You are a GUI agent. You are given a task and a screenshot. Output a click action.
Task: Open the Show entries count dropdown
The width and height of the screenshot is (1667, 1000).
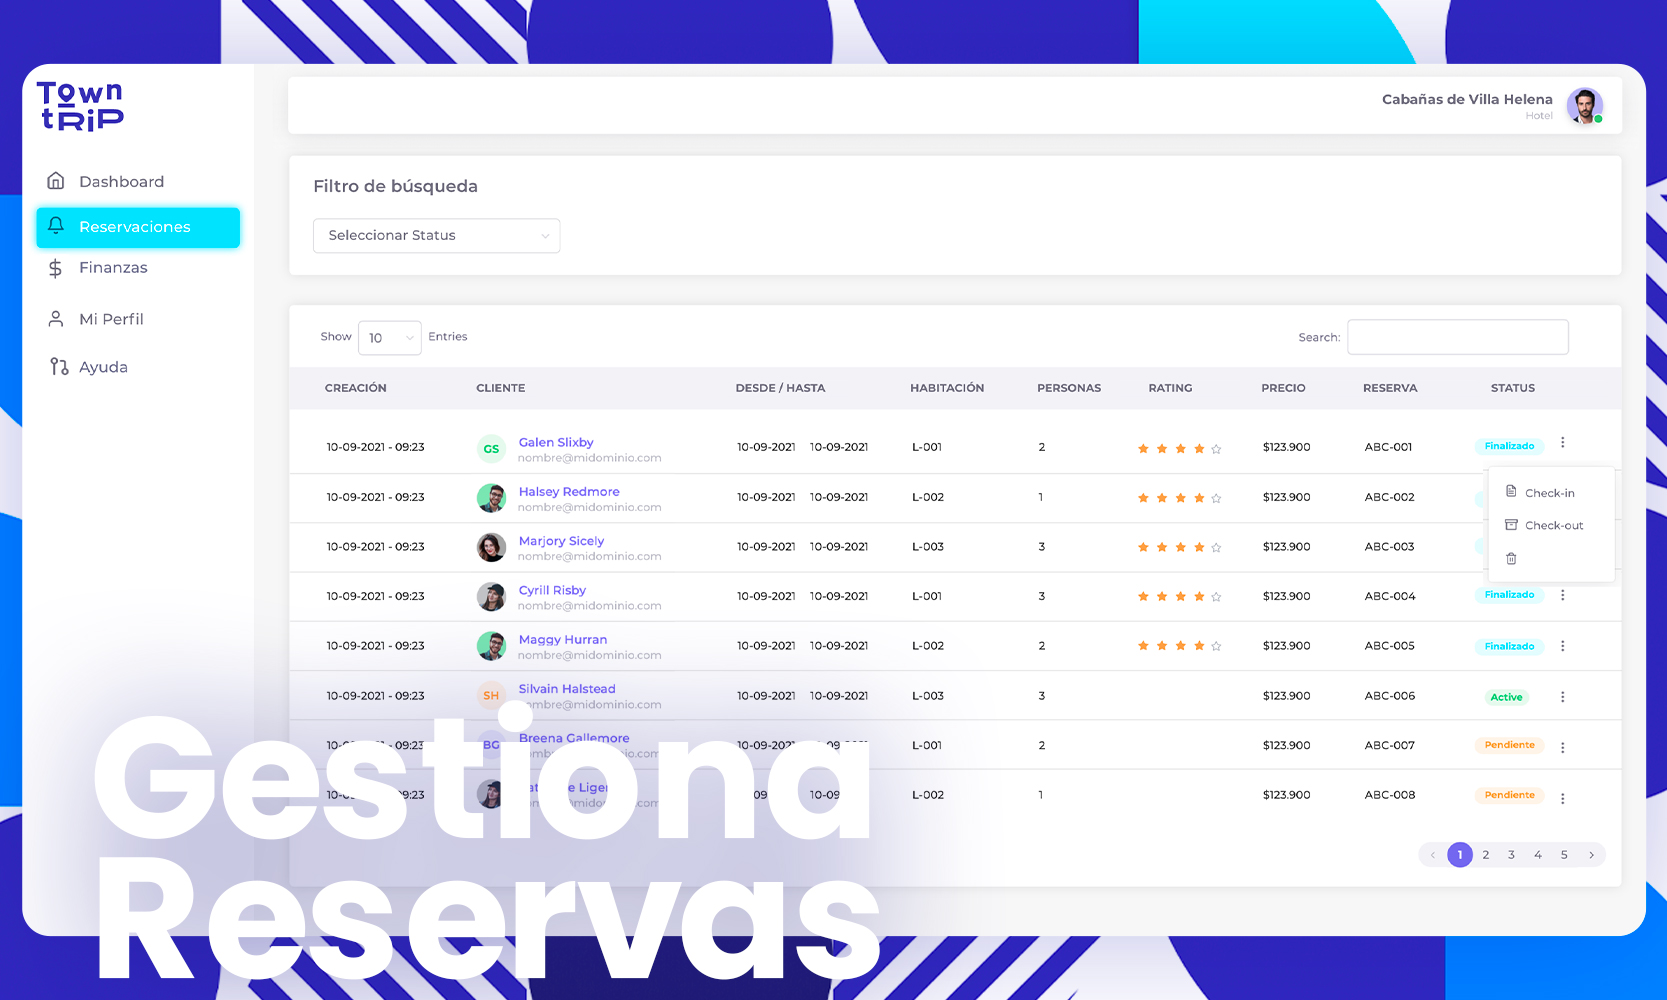390,338
